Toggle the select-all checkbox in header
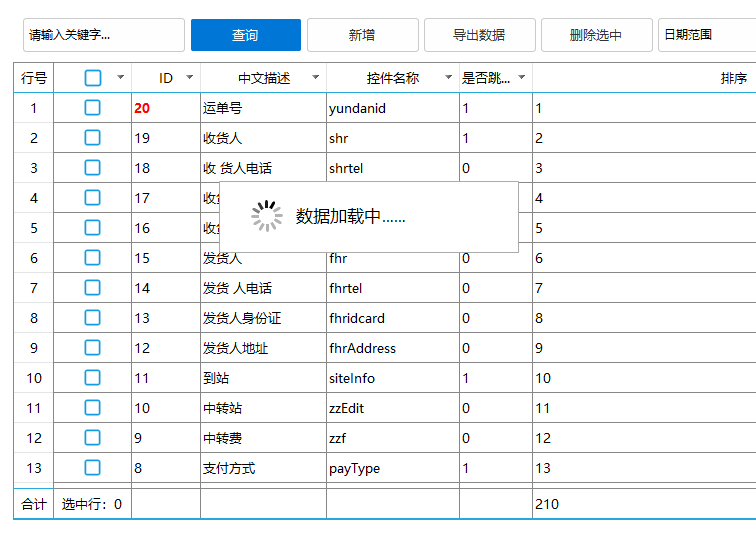This screenshot has width=756, height=534. point(93,78)
